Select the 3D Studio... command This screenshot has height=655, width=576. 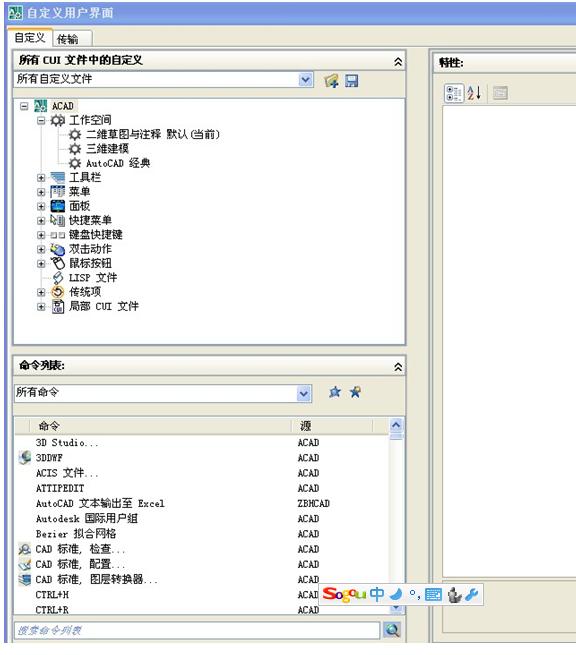click(67, 442)
